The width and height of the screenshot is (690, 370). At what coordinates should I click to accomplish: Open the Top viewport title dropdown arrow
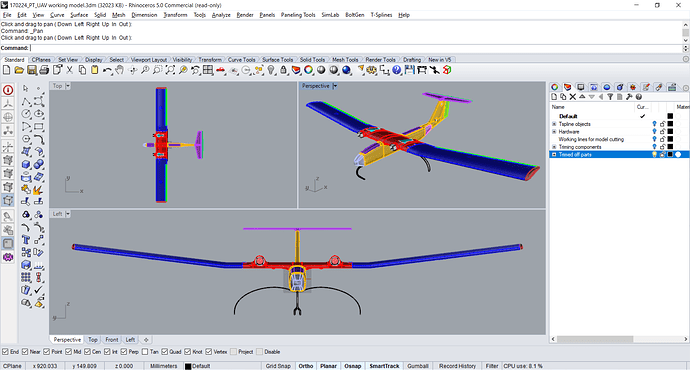pos(68,86)
